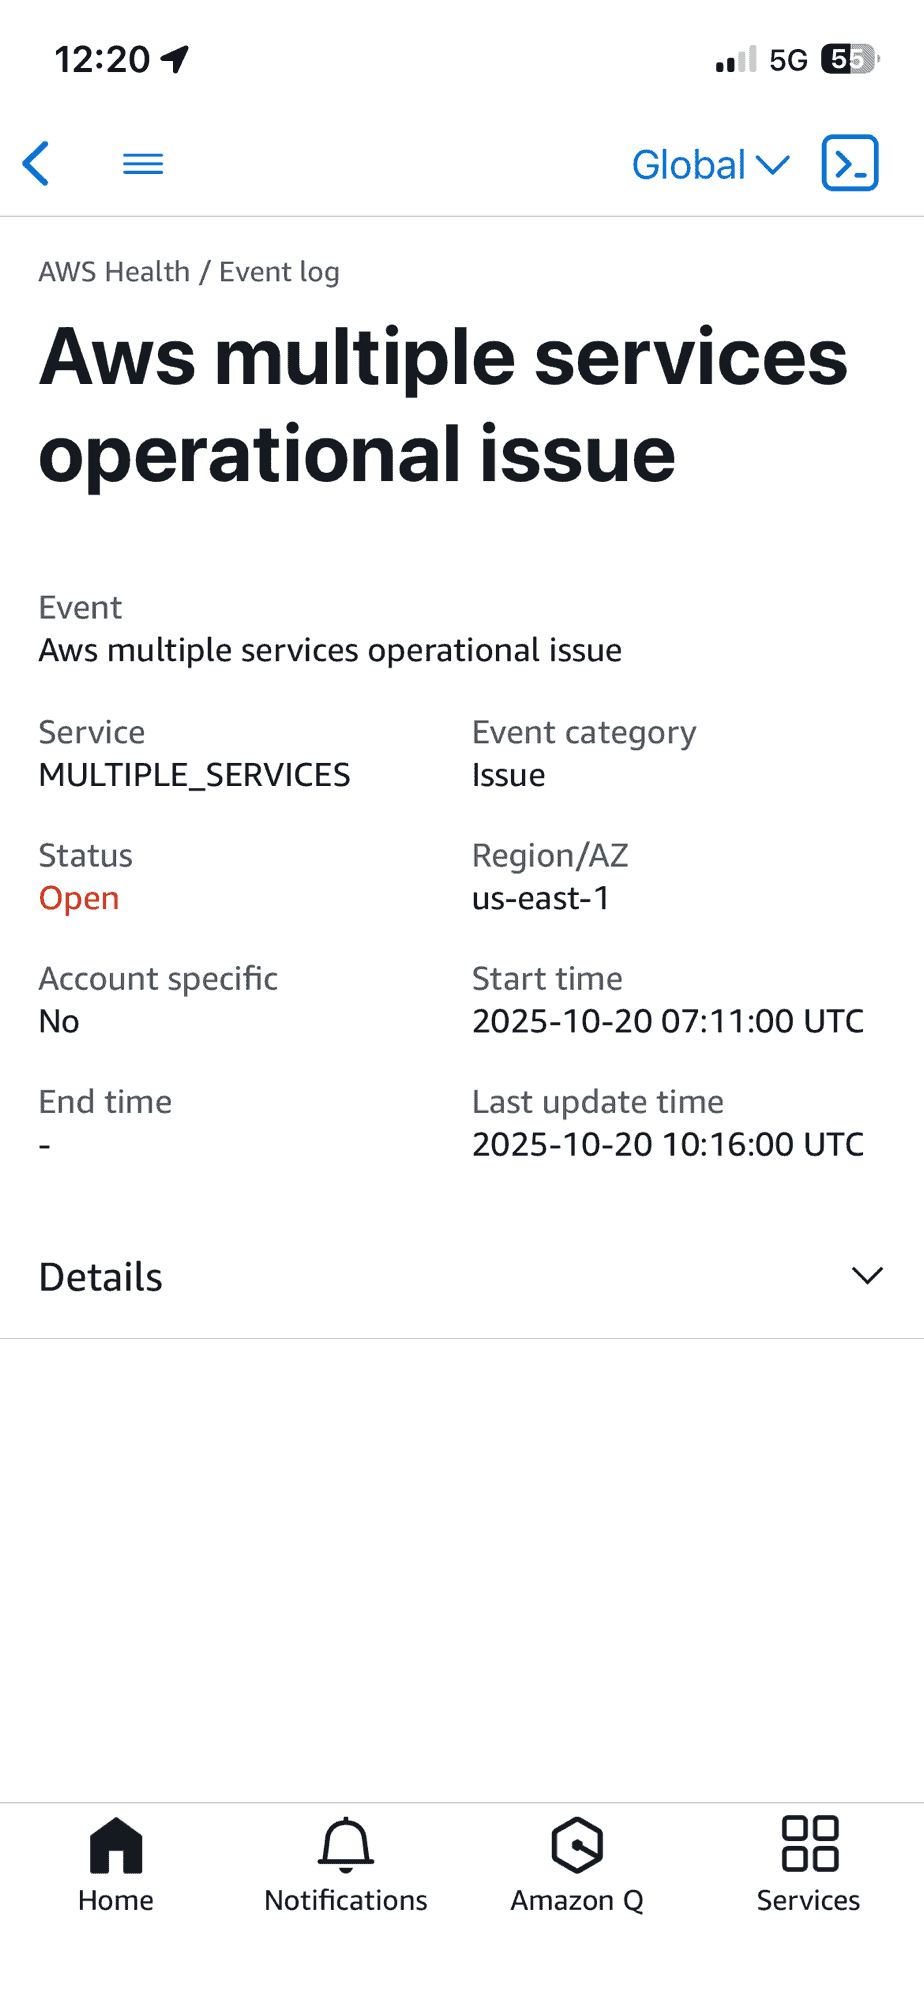
Task: Tap the location arrow in status bar
Action: point(176,58)
